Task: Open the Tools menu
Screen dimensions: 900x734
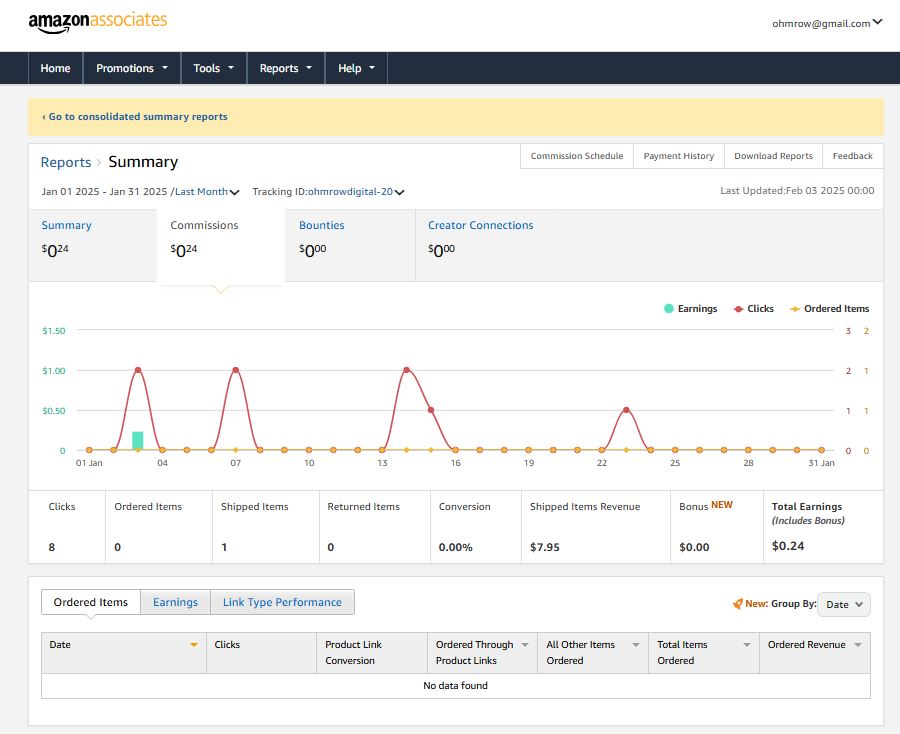Action: click(214, 68)
